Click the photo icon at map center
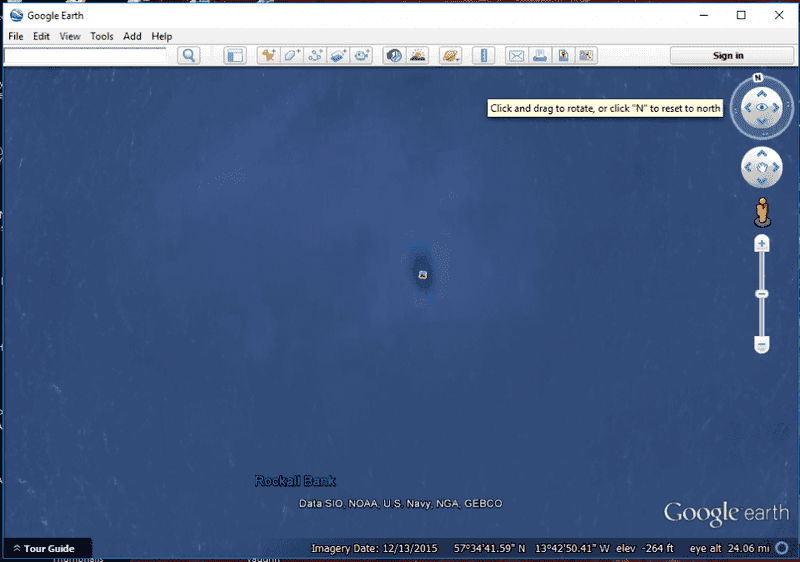 [422, 275]
